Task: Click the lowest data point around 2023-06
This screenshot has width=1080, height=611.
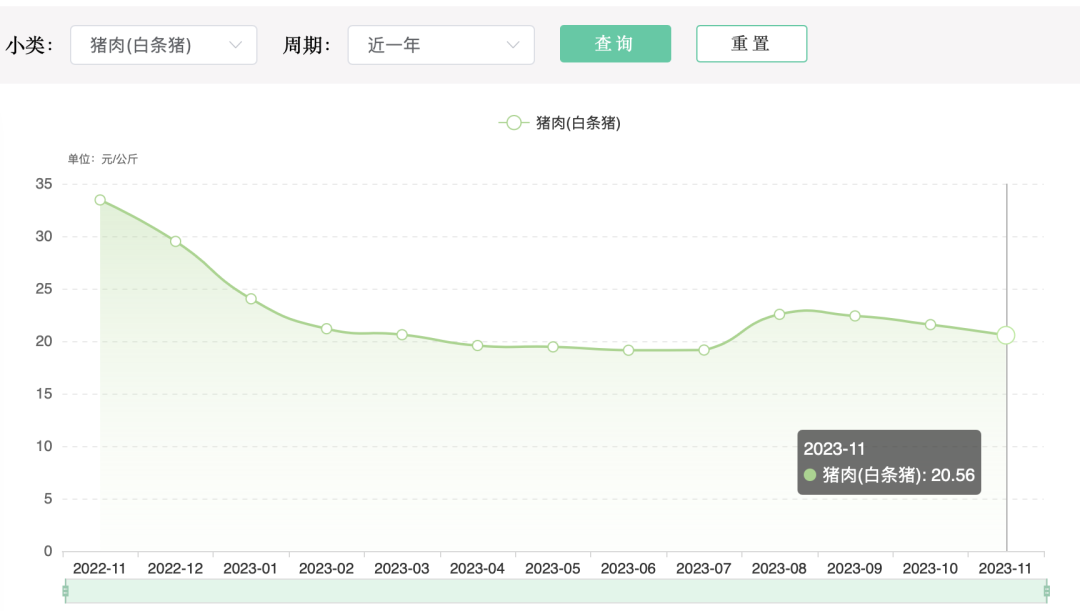Action: (627, 350)
